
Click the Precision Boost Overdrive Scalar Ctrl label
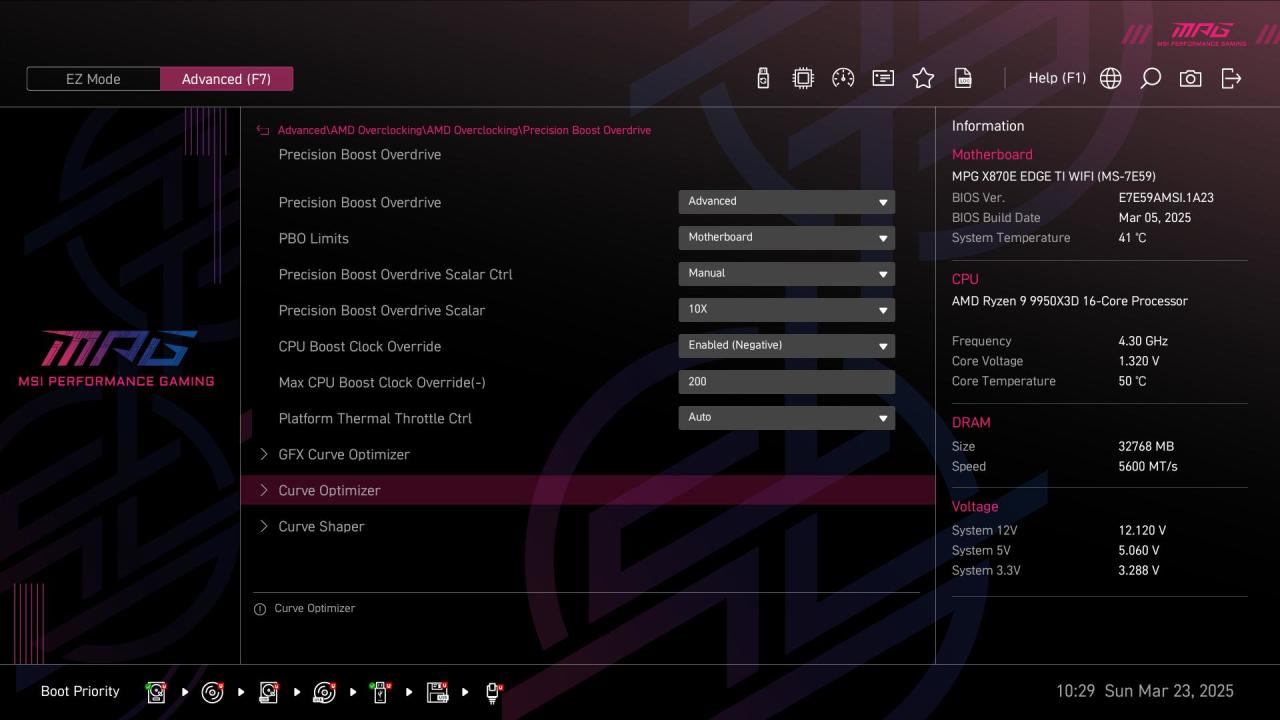pos(396,274)
